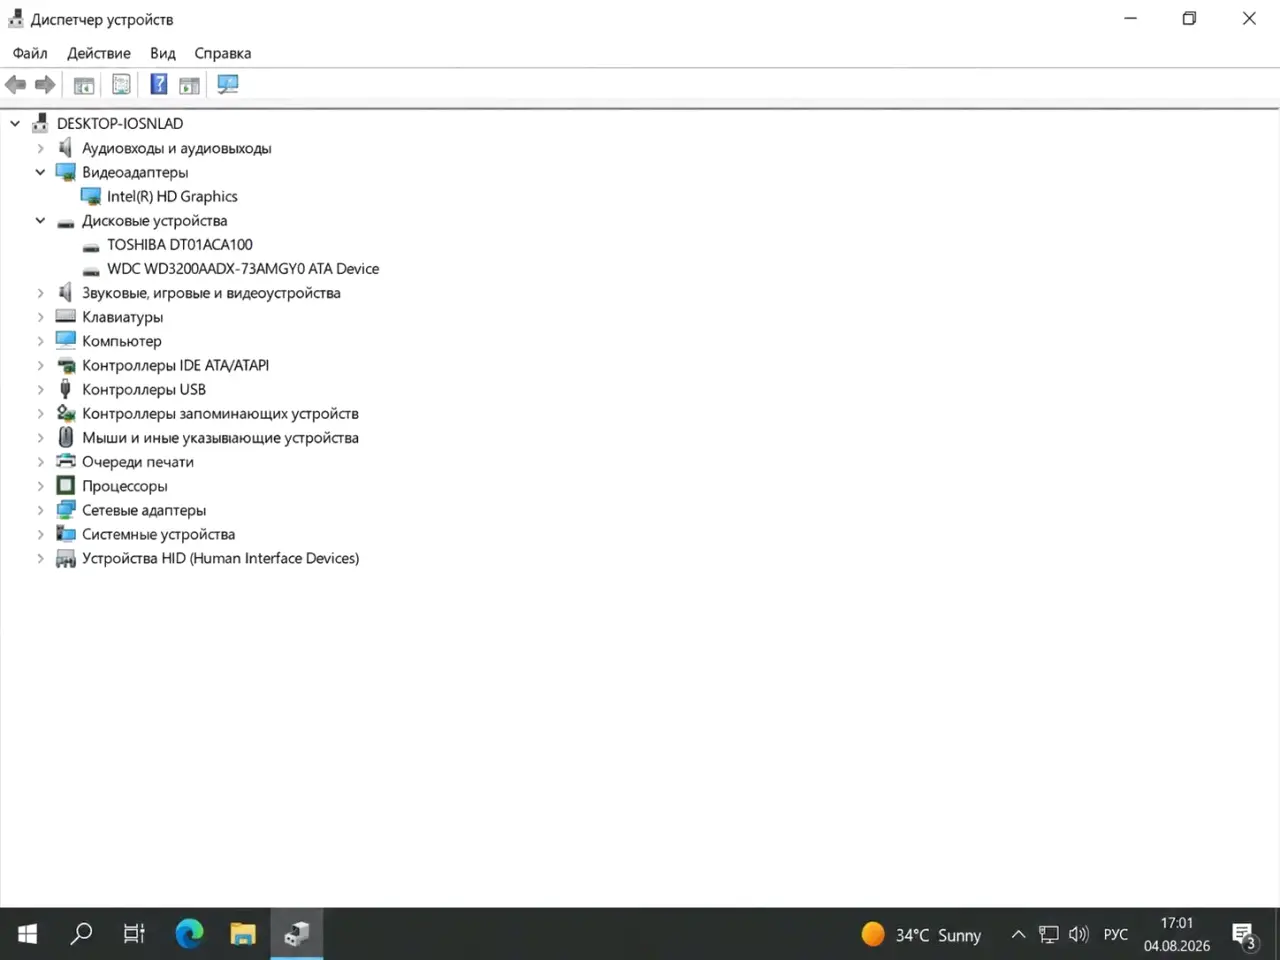Launch Microsoft Edge from the taskbar
Screen dimensions: 1280x960
(x=189, y=934)
